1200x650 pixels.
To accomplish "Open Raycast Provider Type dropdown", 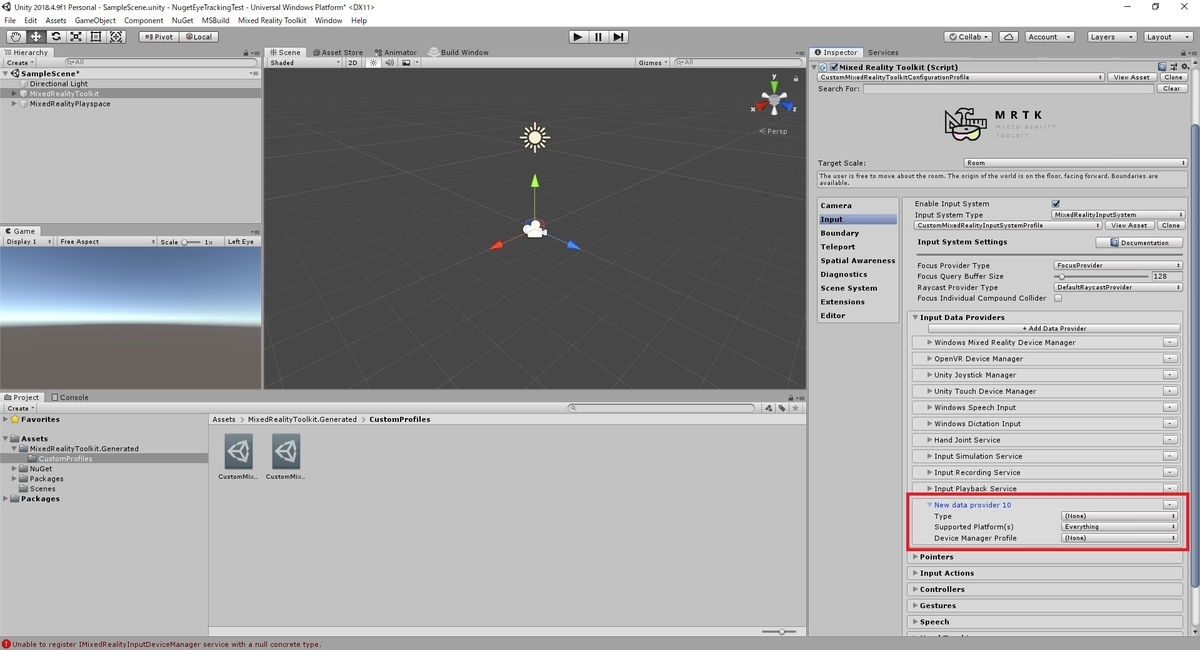I will (1118, 287).
